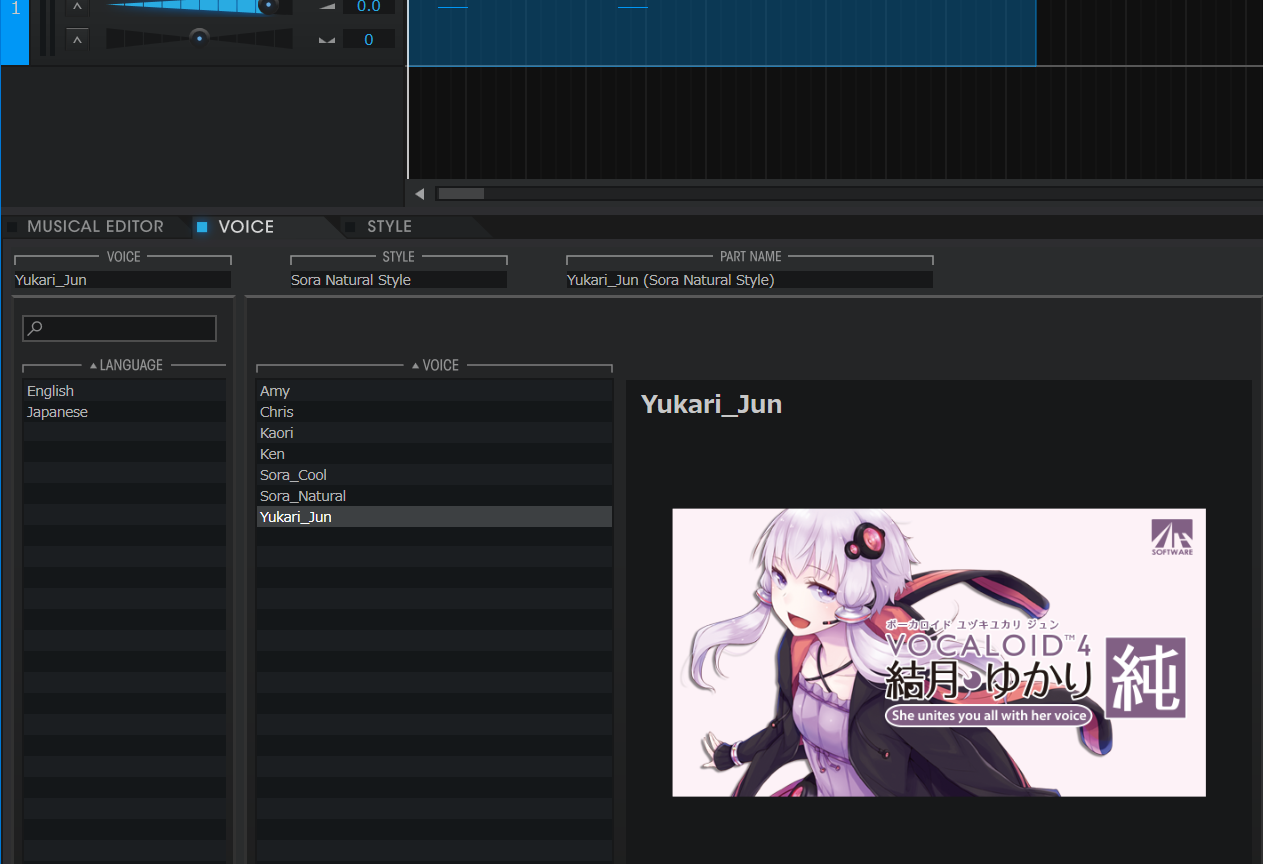The height and width of the screenshot is (864, 1263).
Task: Click the track 1 volume icon
Action: (327, 7)
